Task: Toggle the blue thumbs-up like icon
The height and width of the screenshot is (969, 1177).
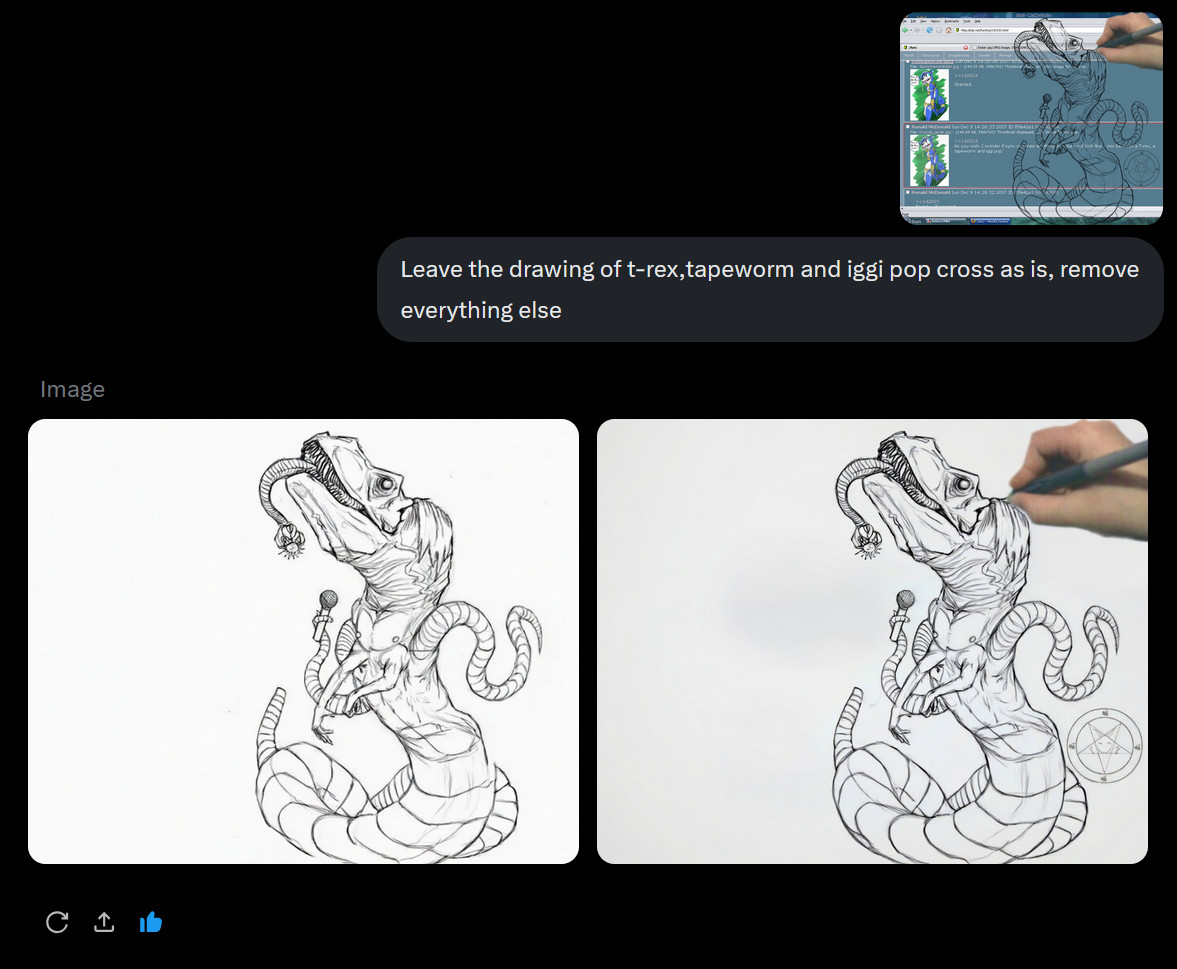Action: tap(151, 922)
